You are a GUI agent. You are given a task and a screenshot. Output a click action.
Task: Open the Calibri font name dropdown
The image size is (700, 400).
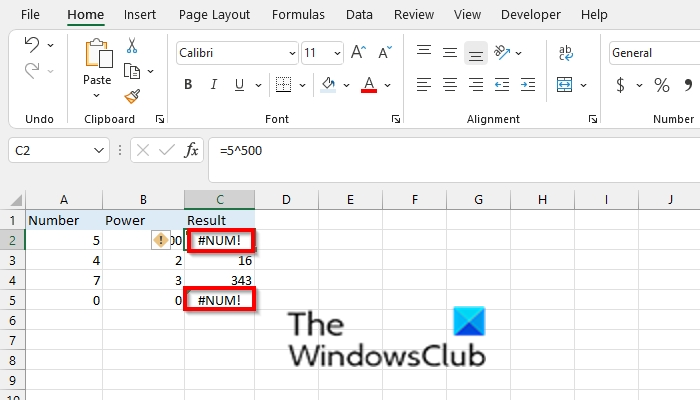click(x=292, y=53)
